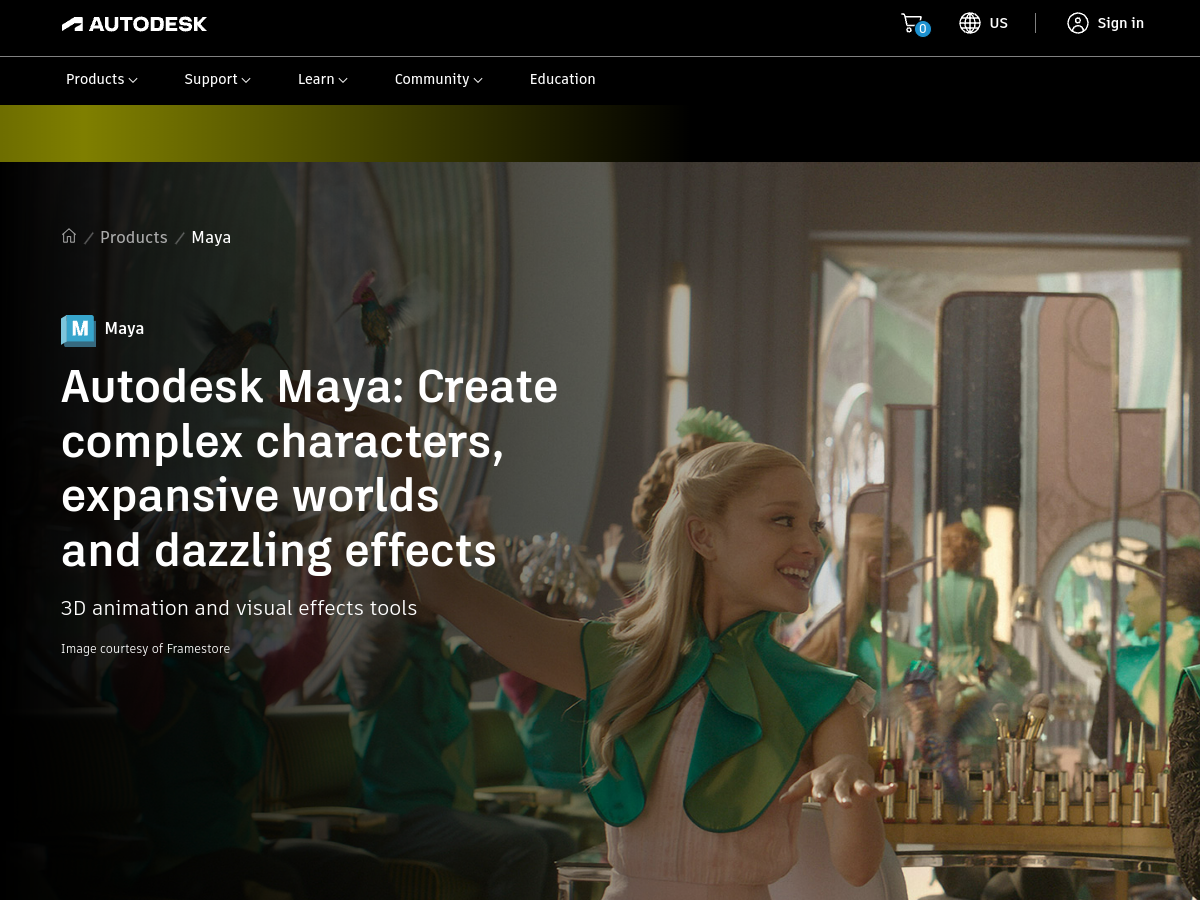Click the Sign in link
Viewport: 1200px width, 900px height.
(1121, 23)
